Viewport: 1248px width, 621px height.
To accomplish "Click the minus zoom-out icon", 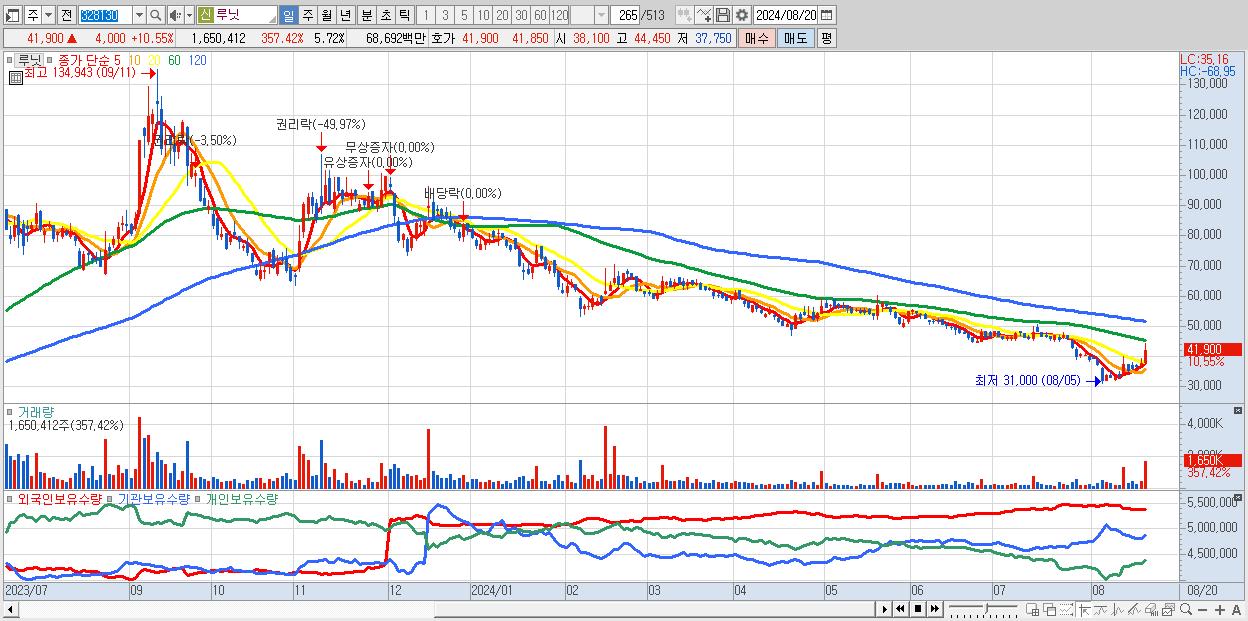I will pyautogui.click(x=1203, y=609).
